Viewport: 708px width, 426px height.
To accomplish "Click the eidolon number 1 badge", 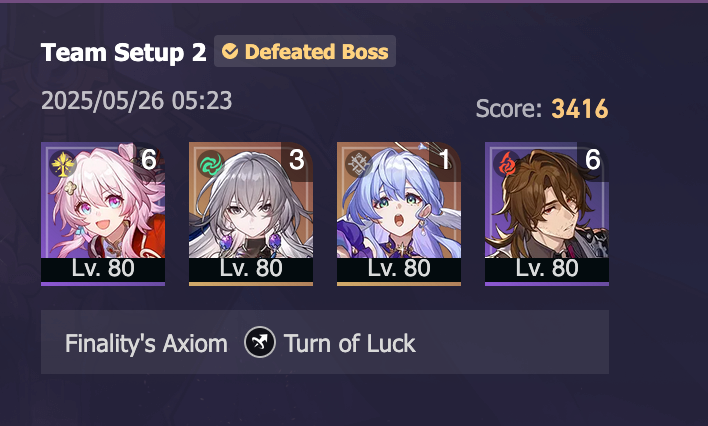I will 445,160.
